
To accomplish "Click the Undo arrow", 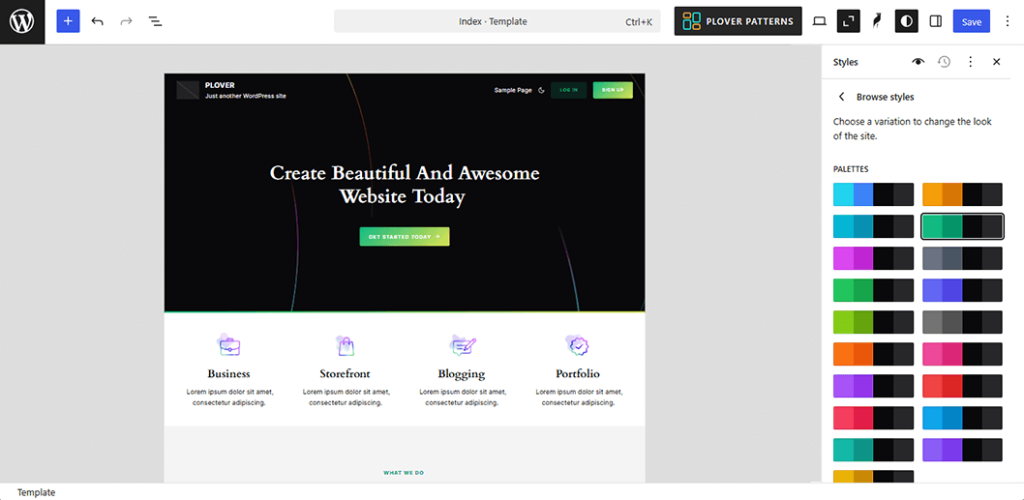I will 97,21.
